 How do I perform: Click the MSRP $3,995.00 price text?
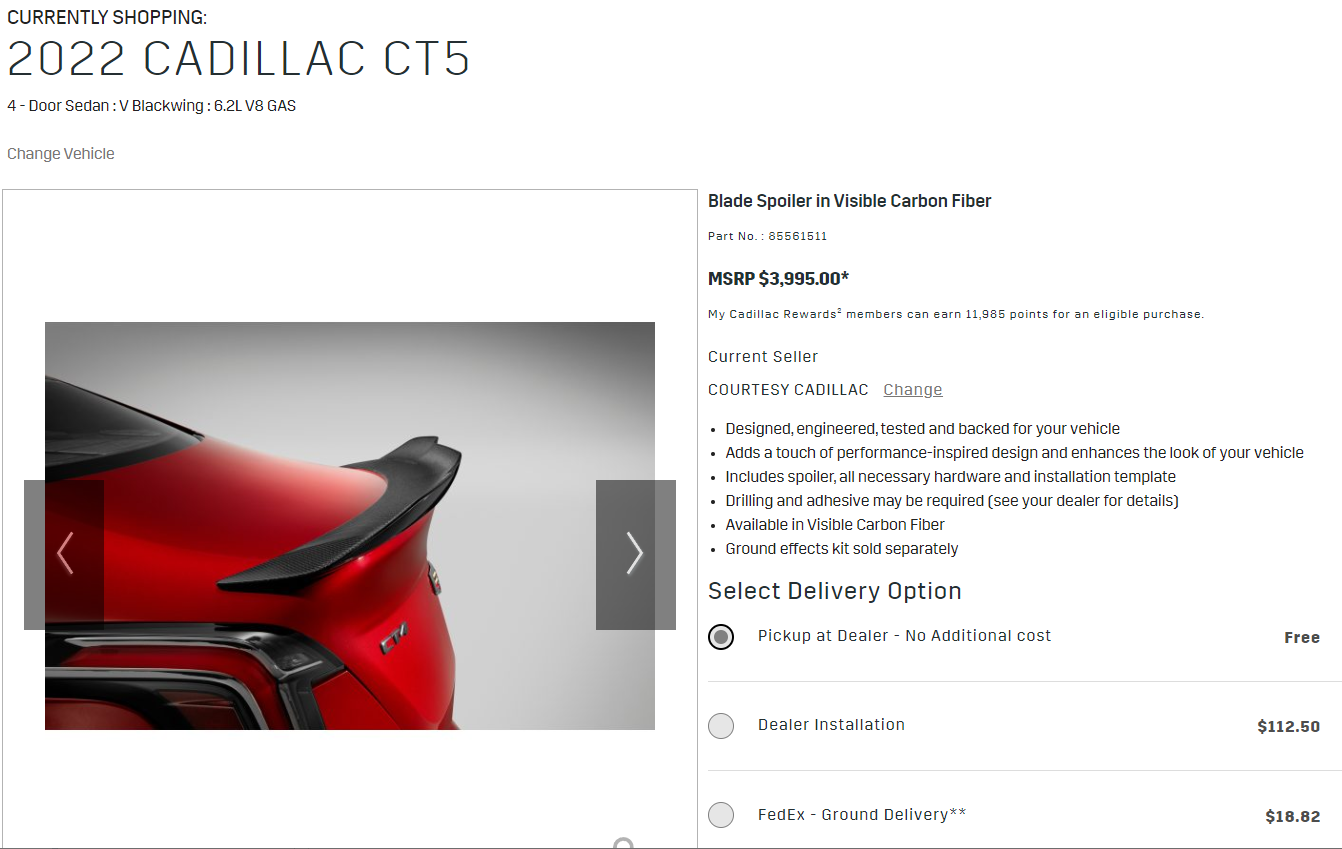(x=779, y=279)
